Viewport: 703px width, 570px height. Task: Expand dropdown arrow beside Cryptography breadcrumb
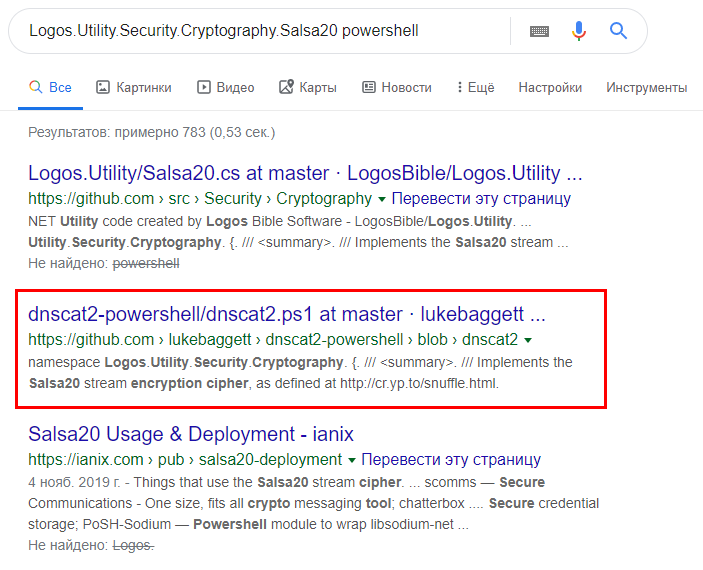[x=382, y=199]
